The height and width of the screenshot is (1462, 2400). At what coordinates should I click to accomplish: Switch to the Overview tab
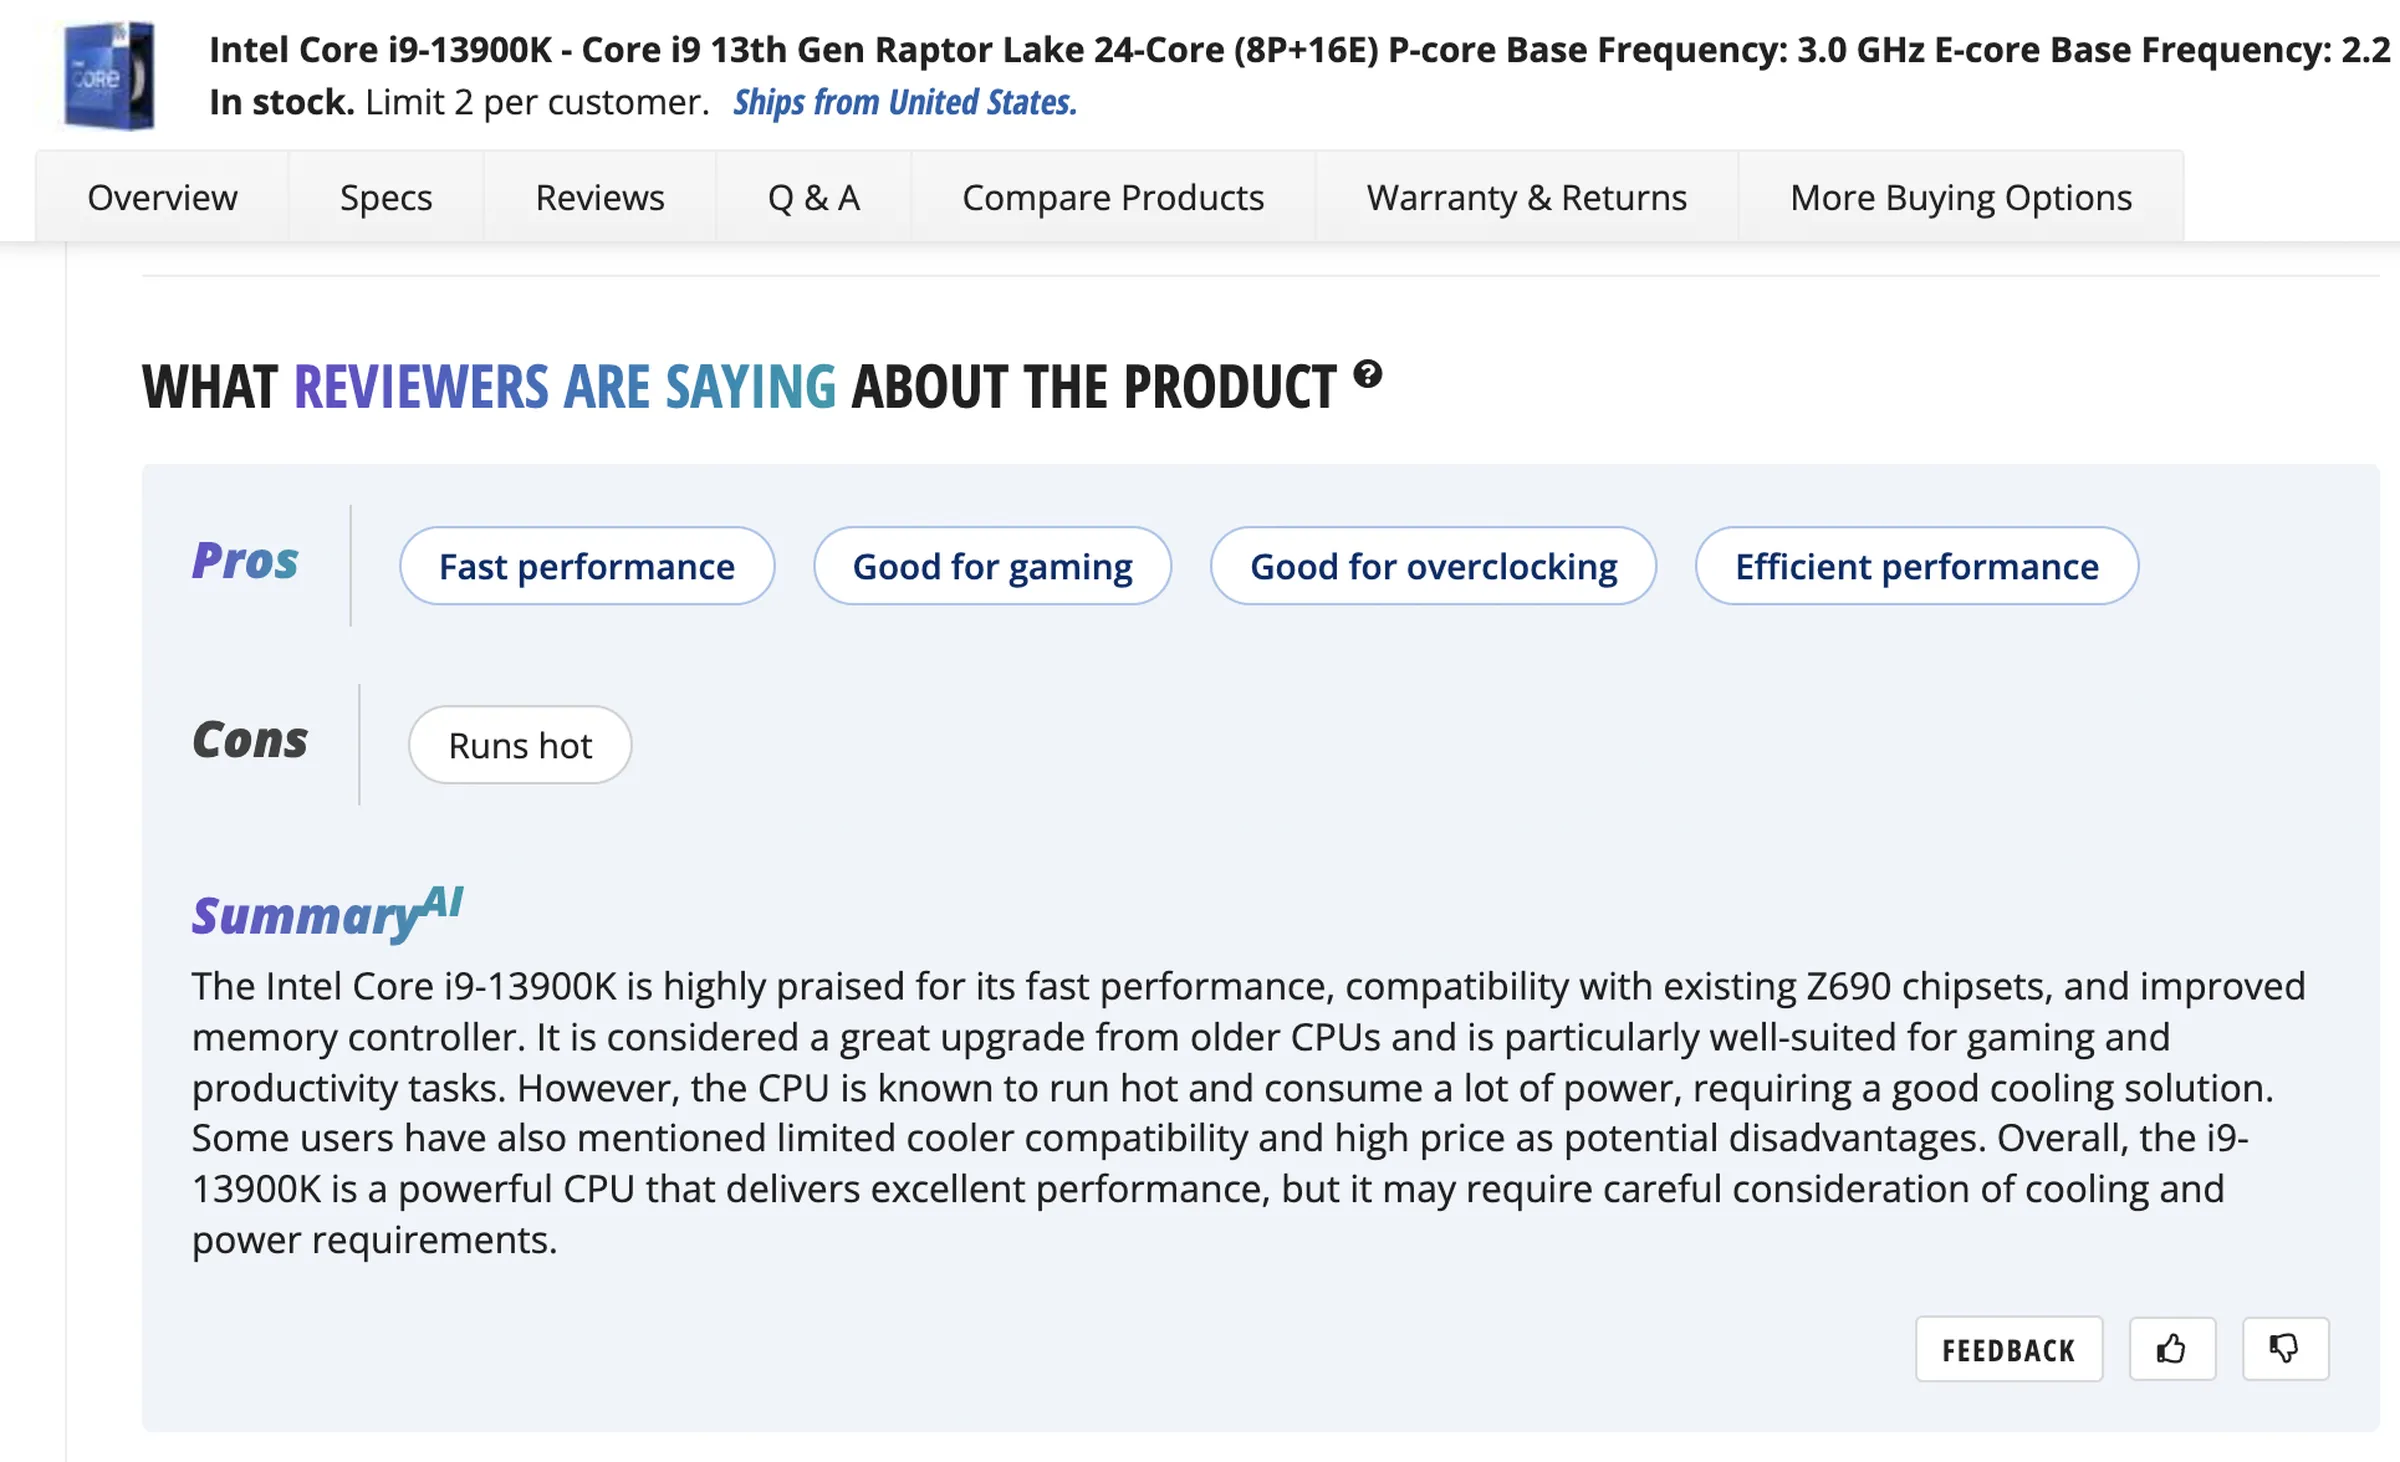pos(162,197)
